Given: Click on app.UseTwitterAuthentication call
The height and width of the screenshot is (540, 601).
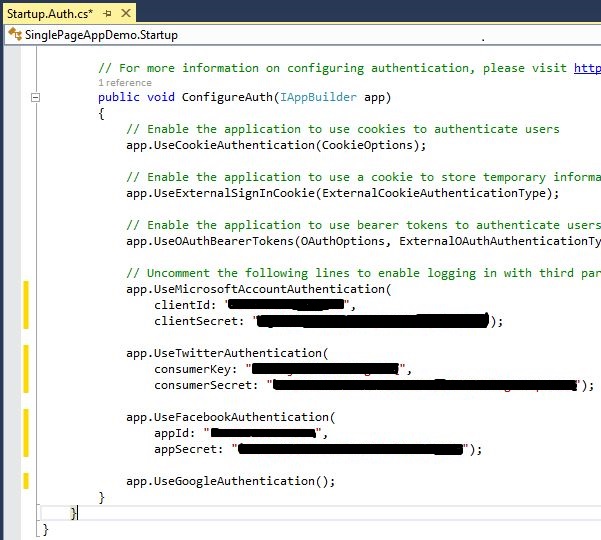Looking at the screenshot, I should pos(227,353).
